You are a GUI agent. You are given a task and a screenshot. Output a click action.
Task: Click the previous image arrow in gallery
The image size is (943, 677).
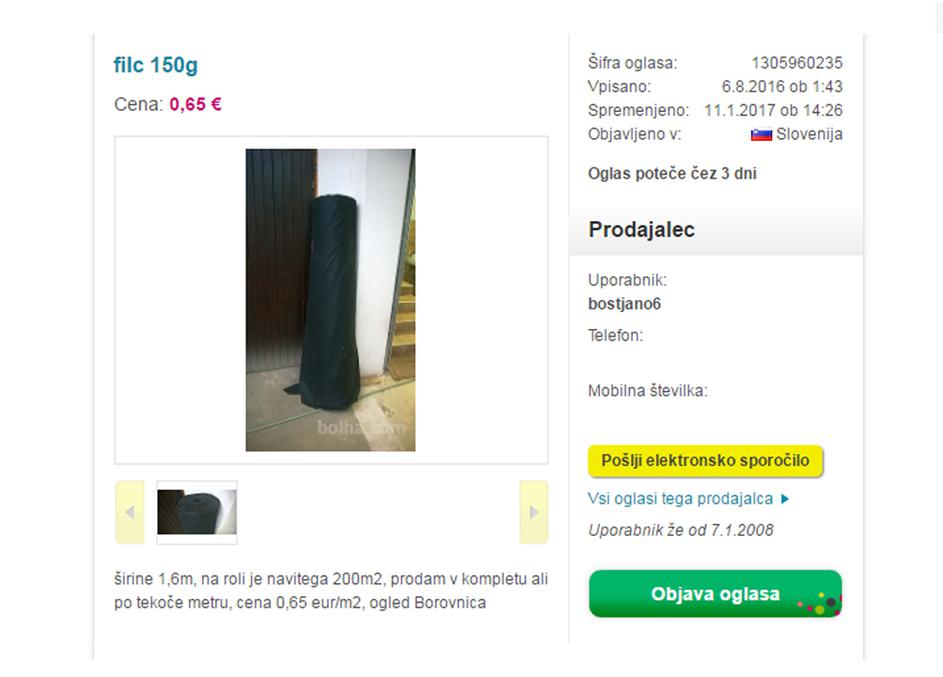click(129, 512)
